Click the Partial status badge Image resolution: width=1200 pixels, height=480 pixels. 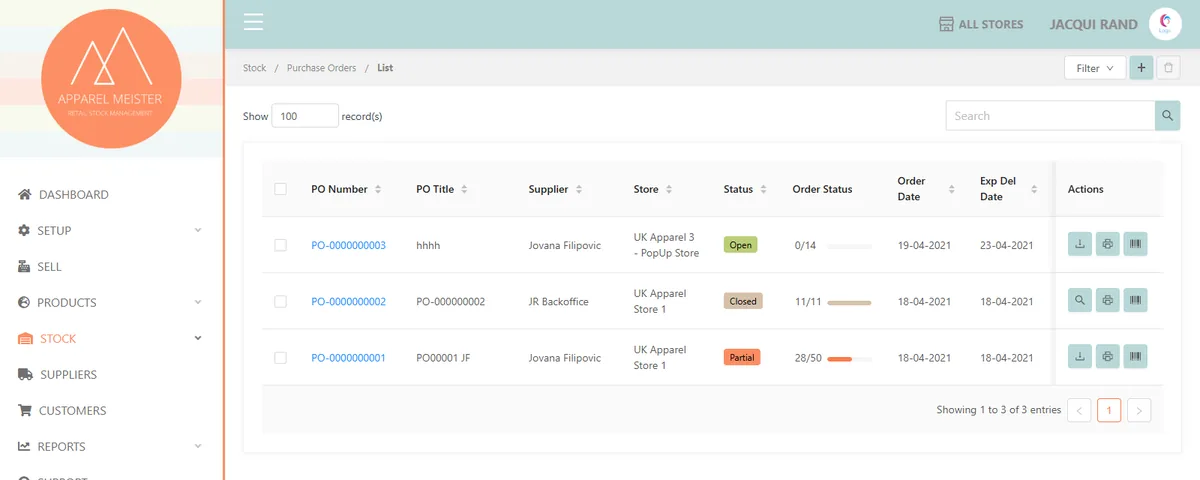point(742,357)
